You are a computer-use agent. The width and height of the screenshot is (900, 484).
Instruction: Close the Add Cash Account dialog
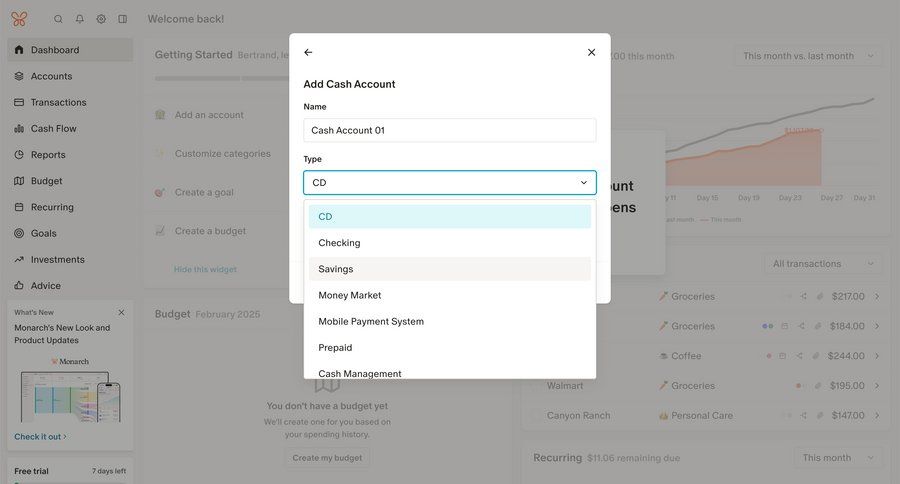click(591, 52)
